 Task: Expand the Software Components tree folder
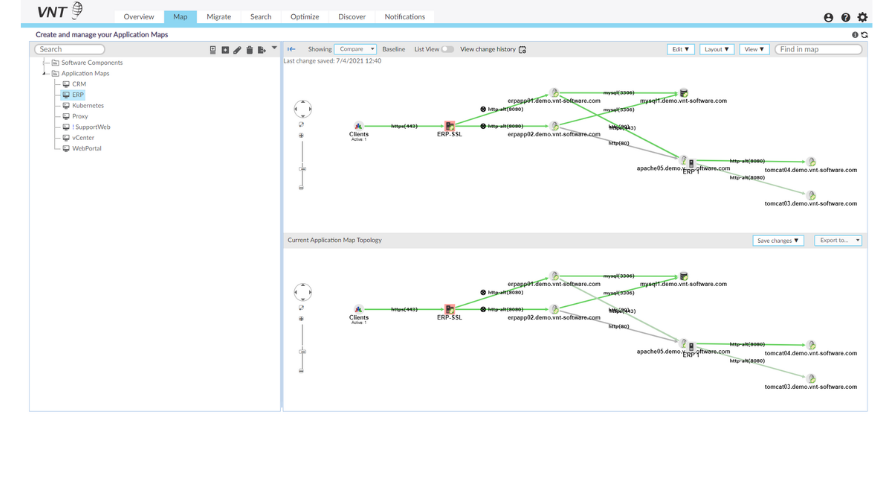44,62
